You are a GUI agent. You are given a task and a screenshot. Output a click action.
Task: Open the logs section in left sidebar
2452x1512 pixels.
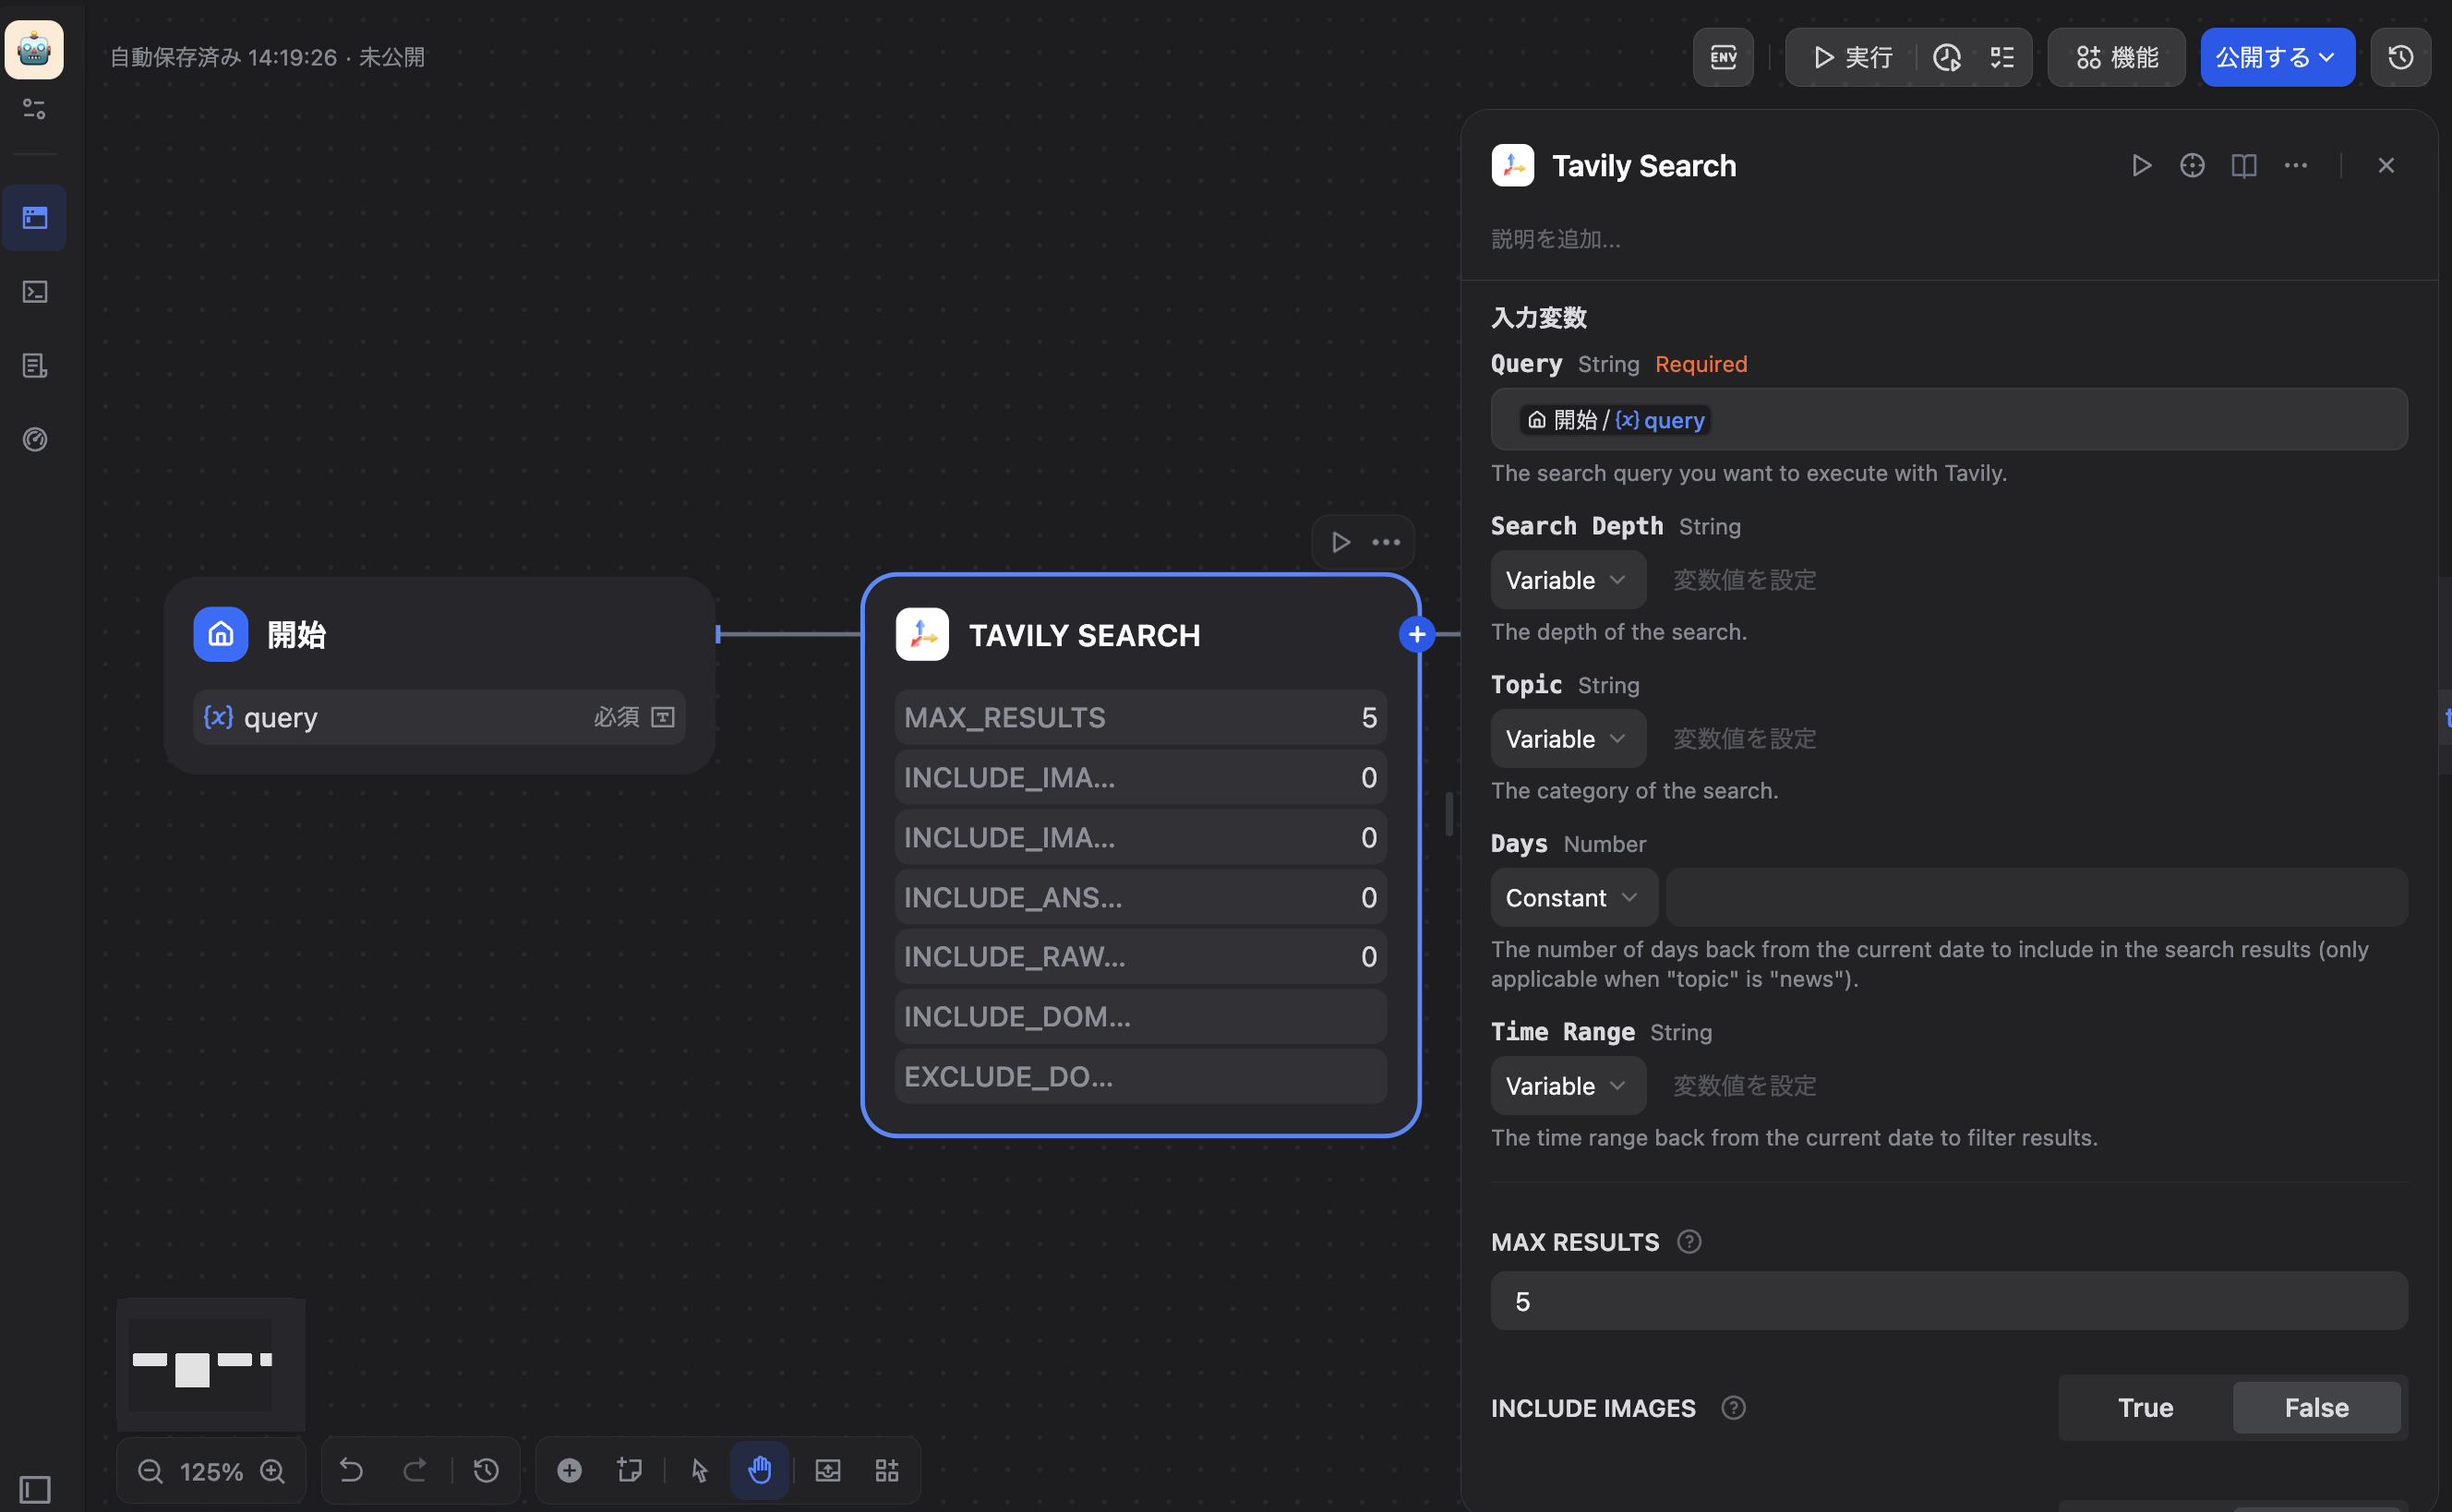(x=35, y=366)
